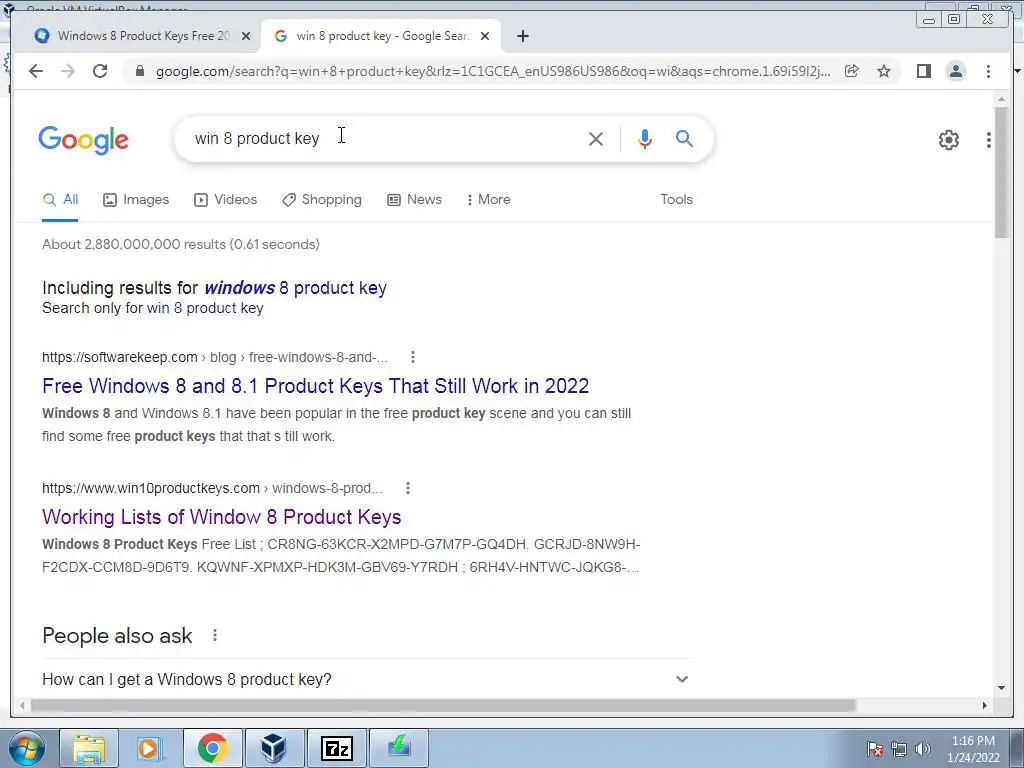Image resolution: width=1024 pixels, height=768 pixels.
Task: Open Free Windows 8 and 8.1 Product Keys result
Action: [315, 386]
